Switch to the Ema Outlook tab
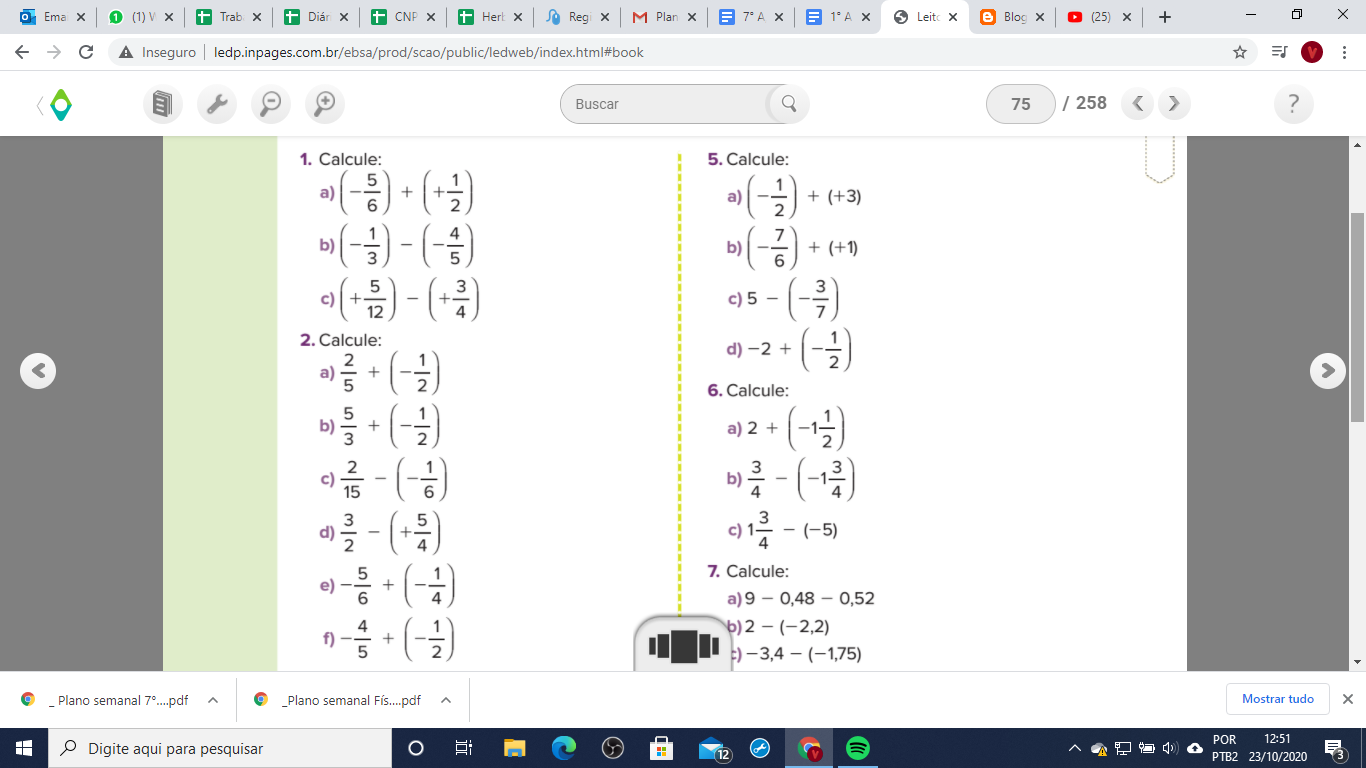 pos(52,17)
